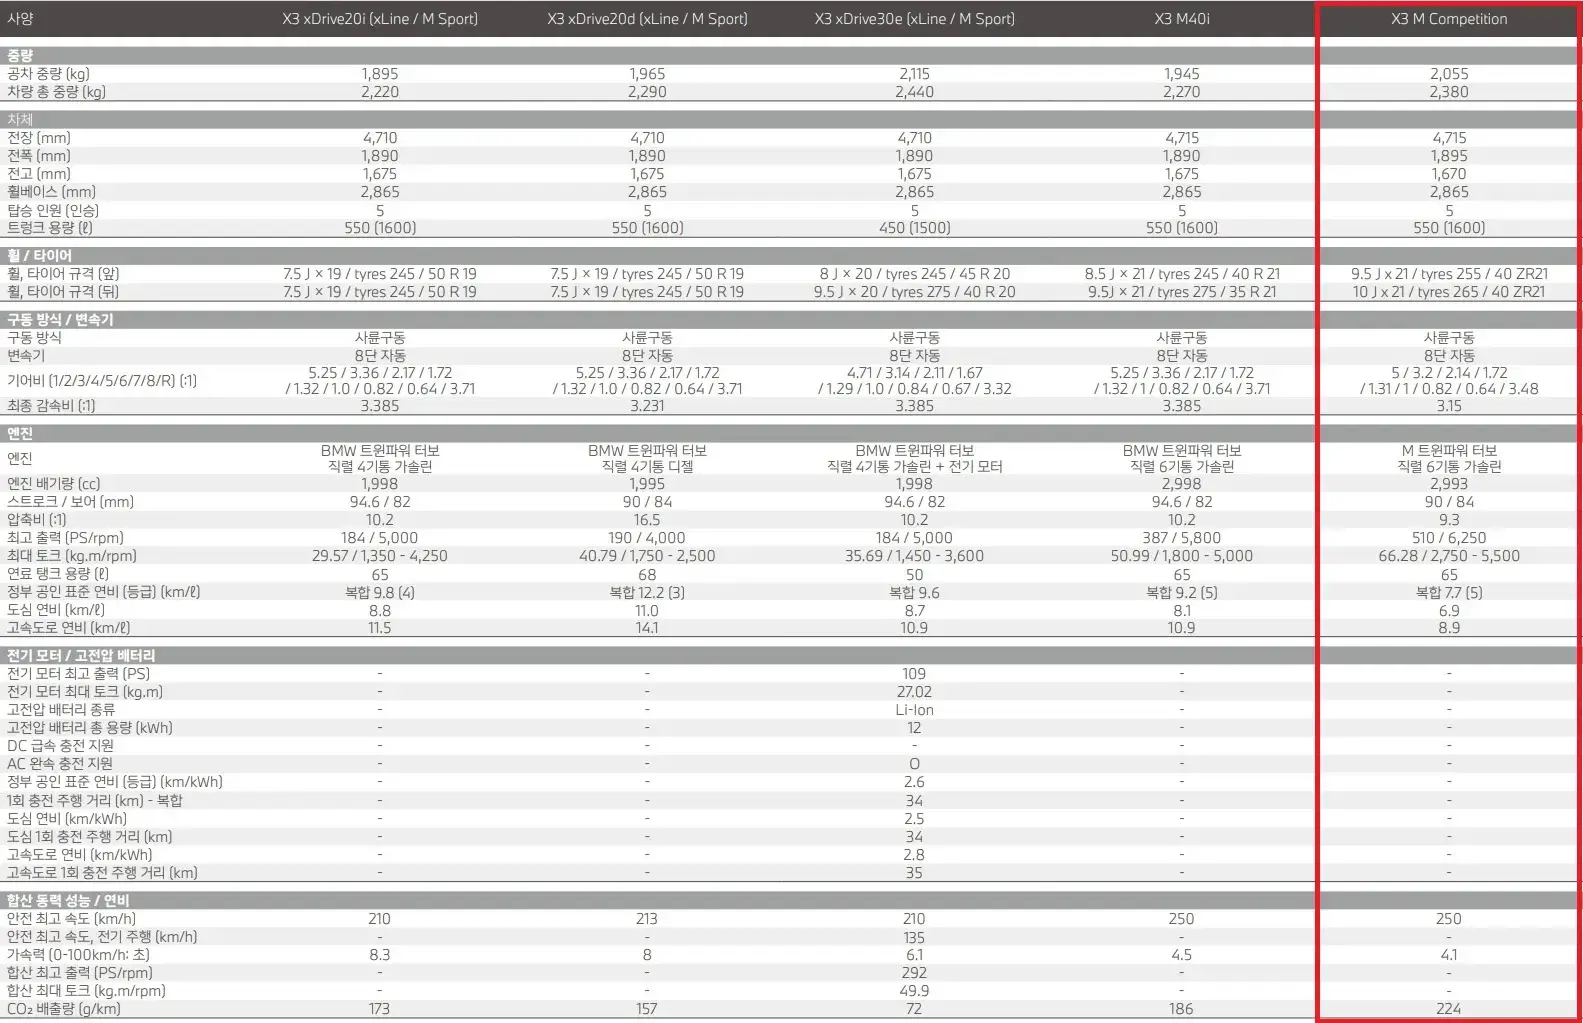Select the 224 CO₂ emission value
1583x1023 pixels.
pyautogui.click(x=1449, y=1009)
